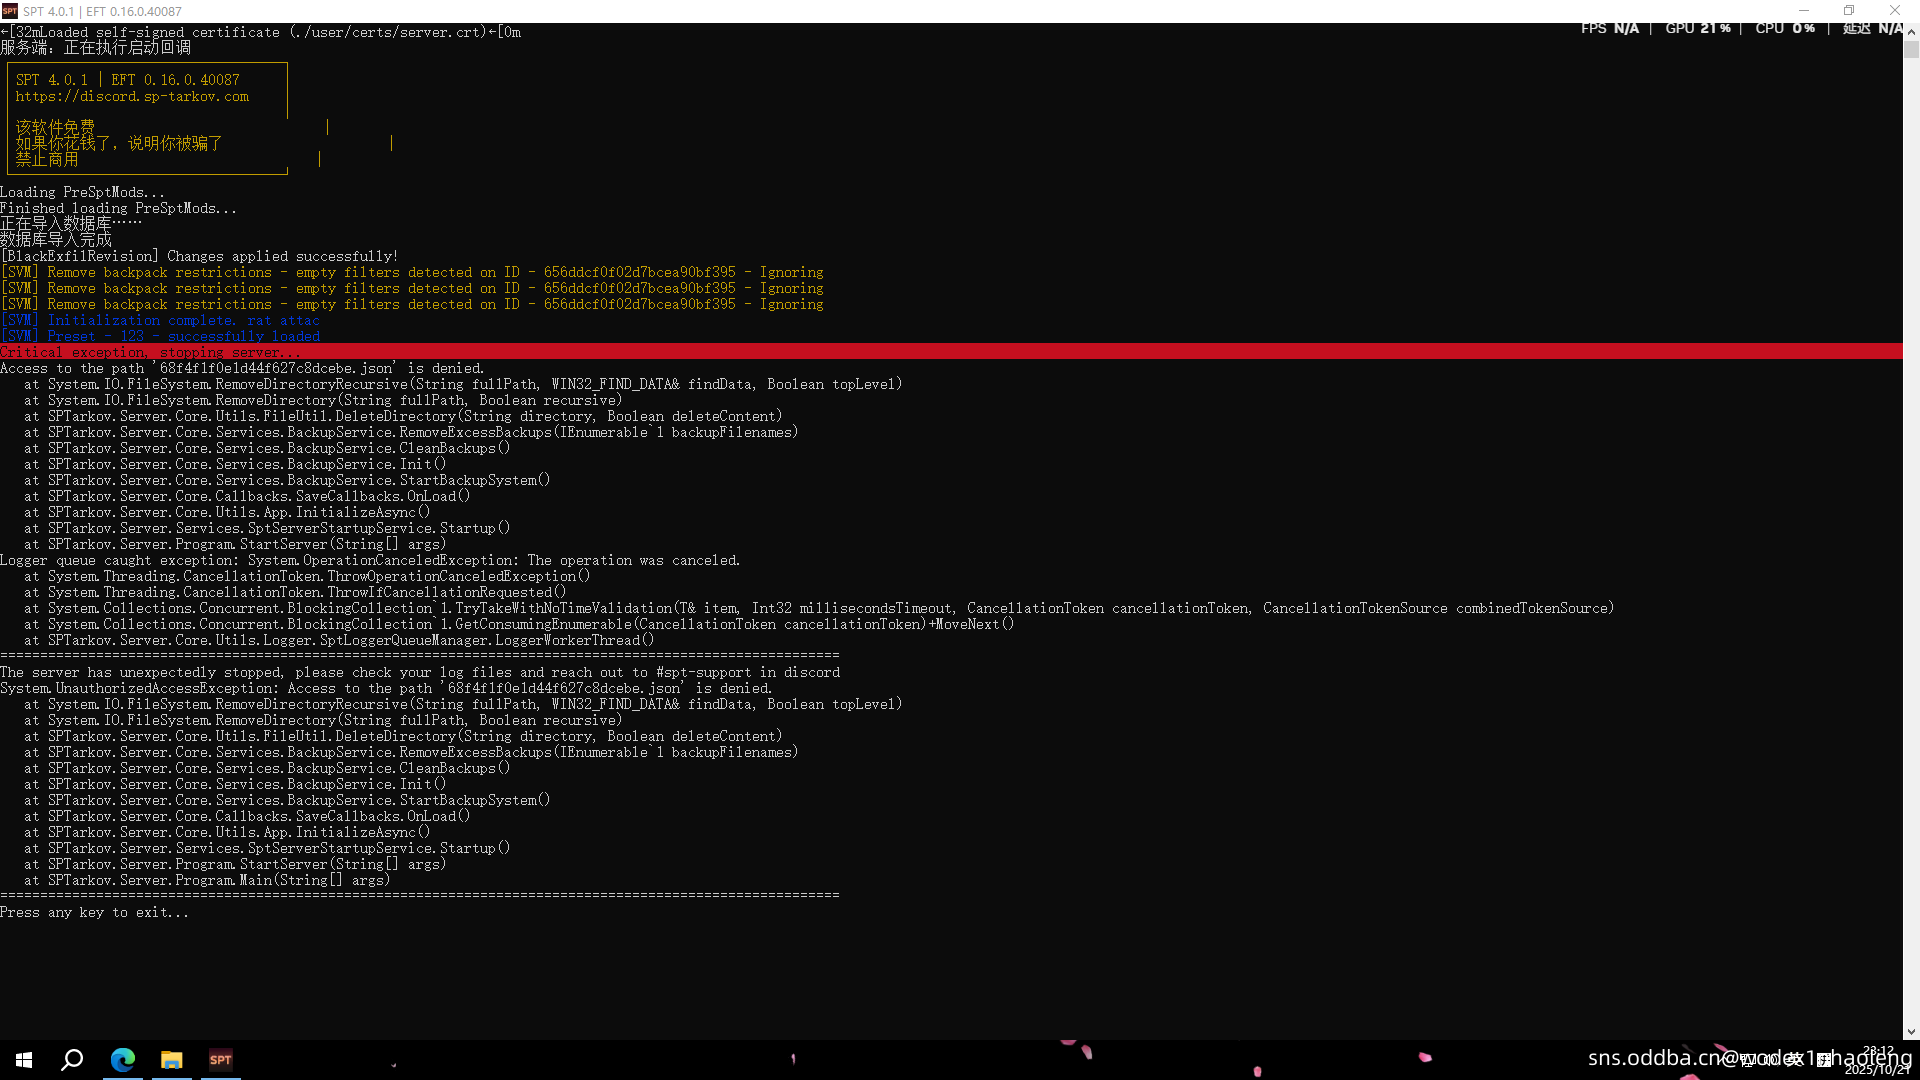Click the scrollbar down arrow

pyautogui.click(x=1911, y=1032)
